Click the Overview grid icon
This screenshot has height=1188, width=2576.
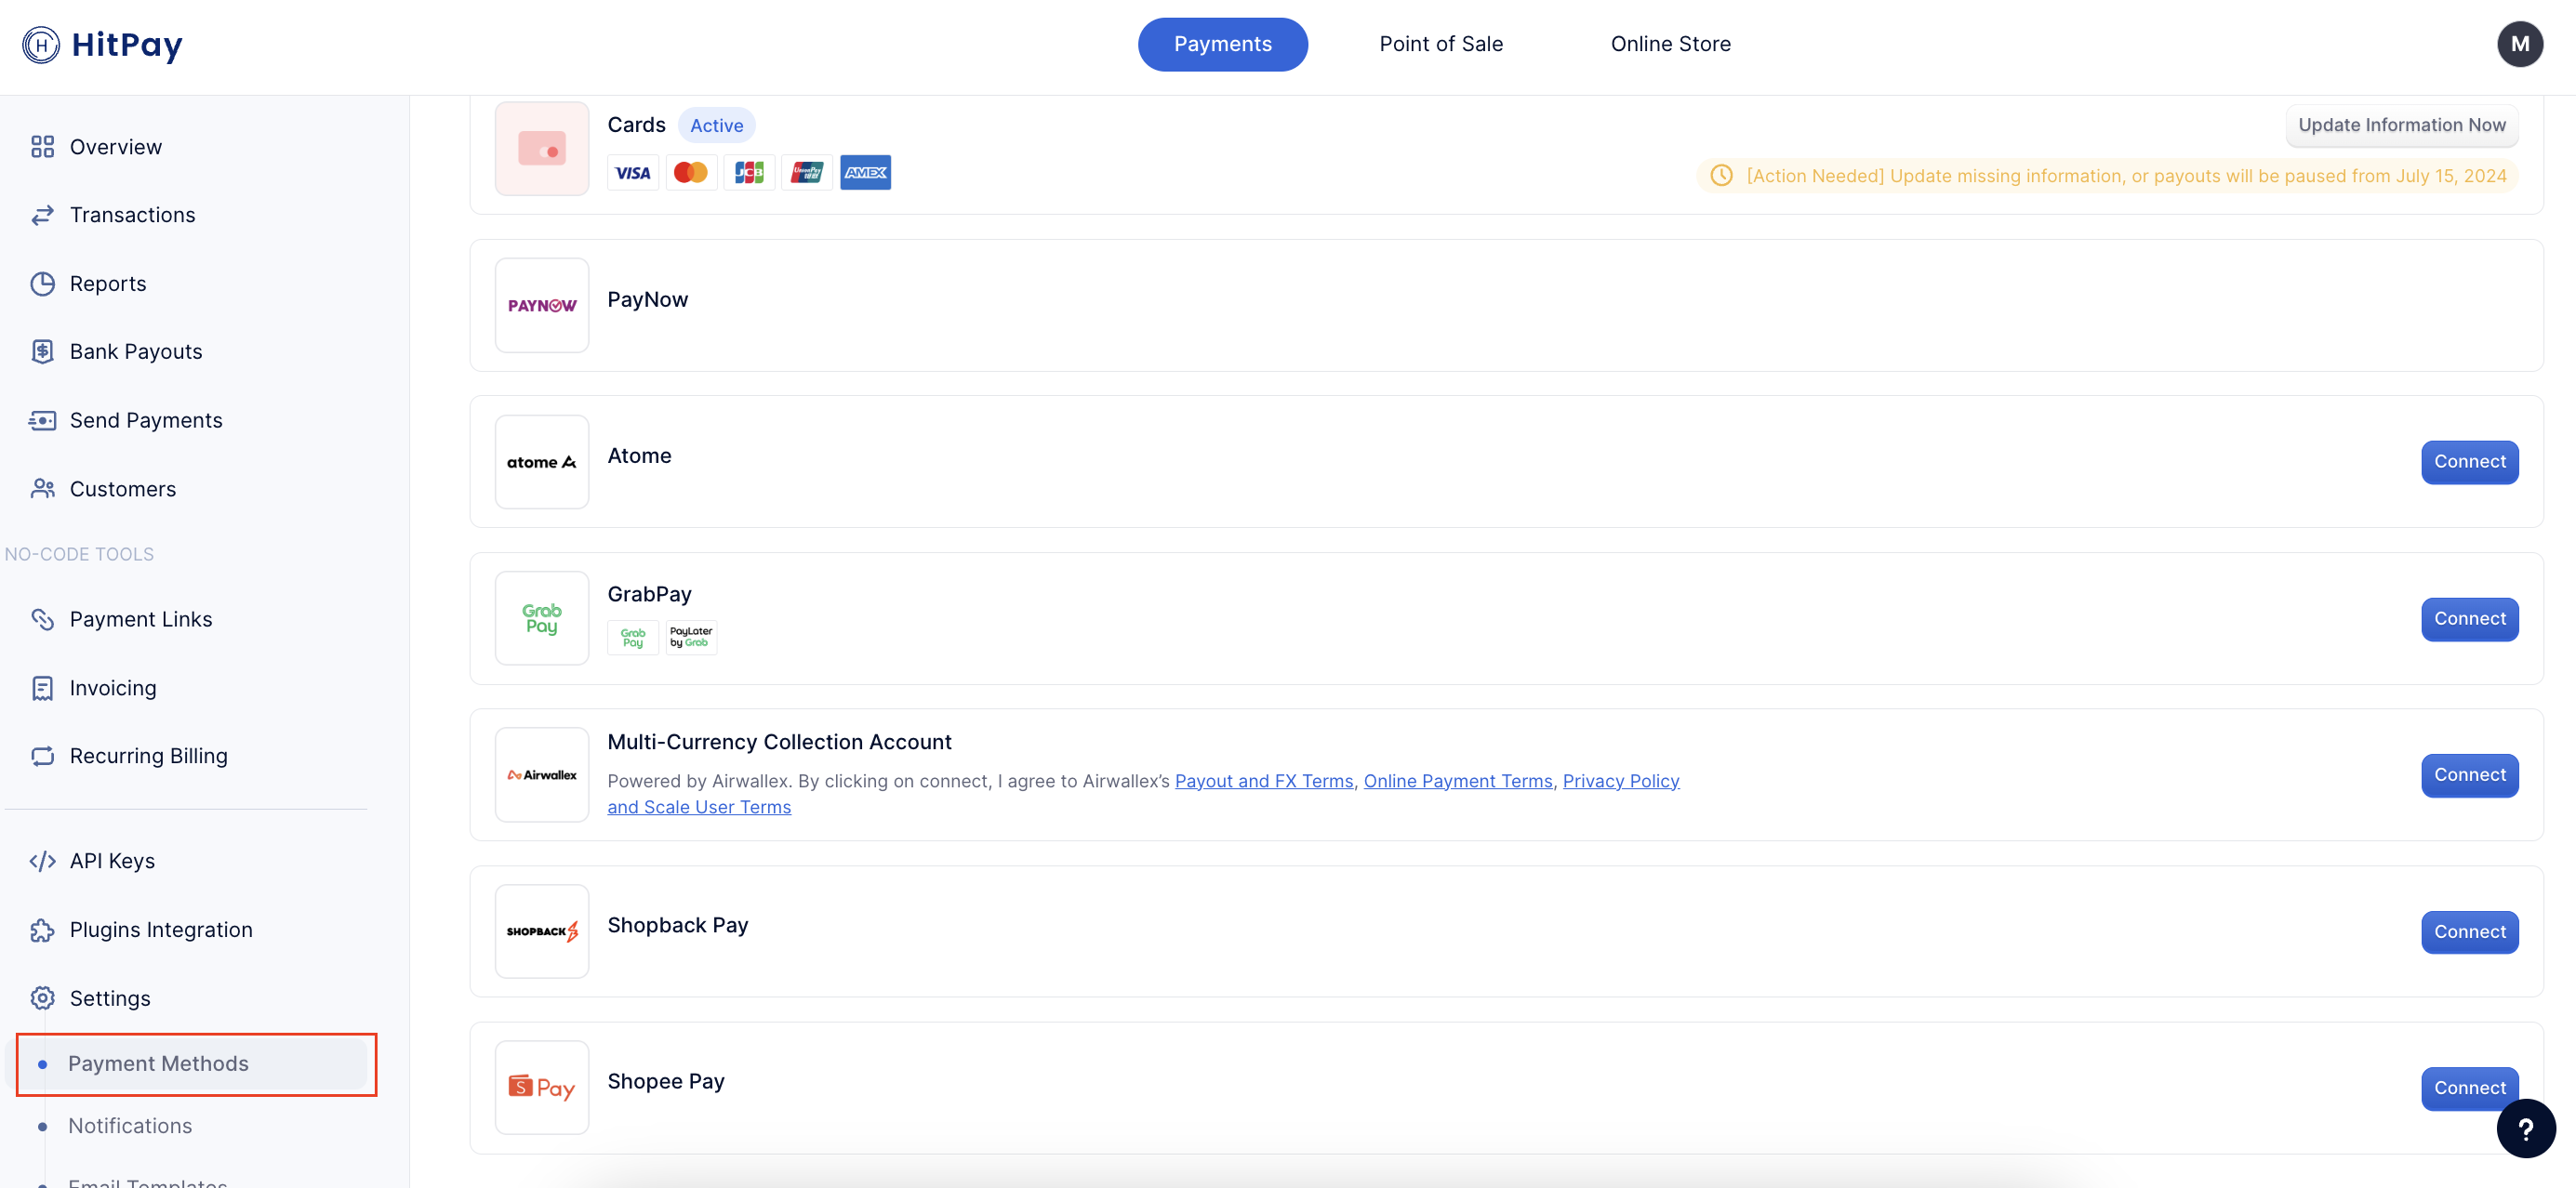coord(42,147)
